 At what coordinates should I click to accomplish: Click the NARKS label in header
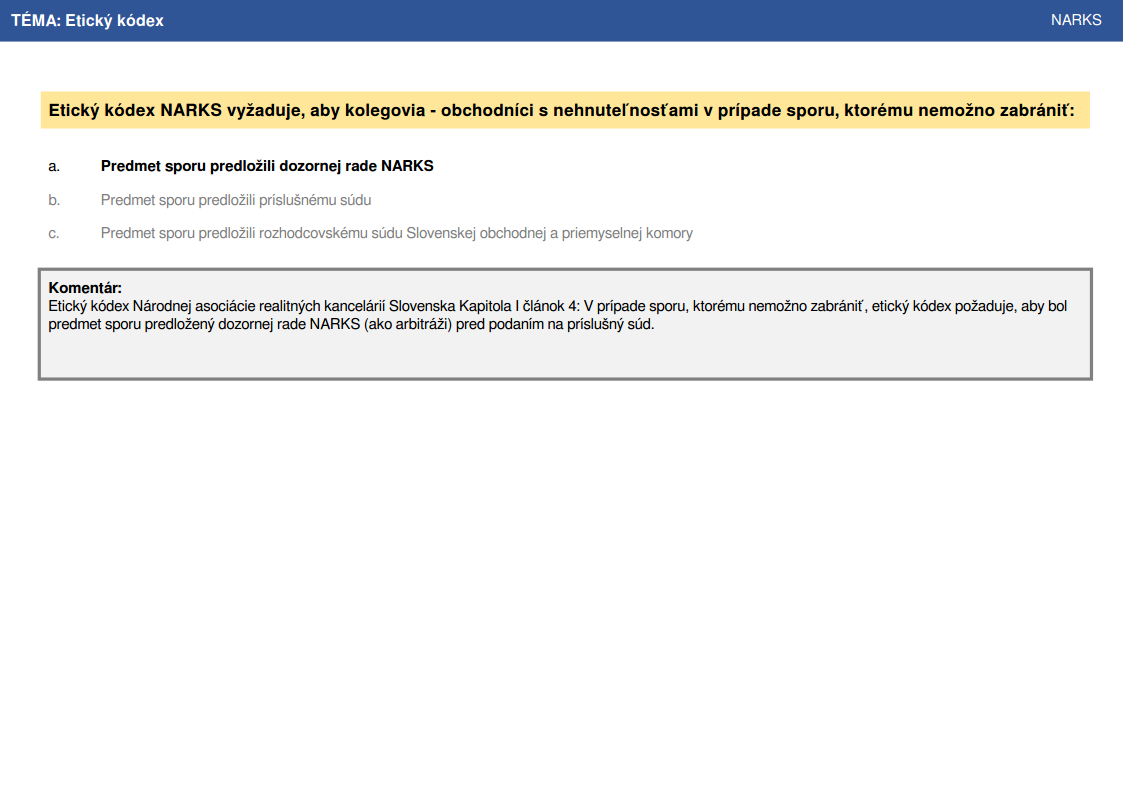(1076, 20)
